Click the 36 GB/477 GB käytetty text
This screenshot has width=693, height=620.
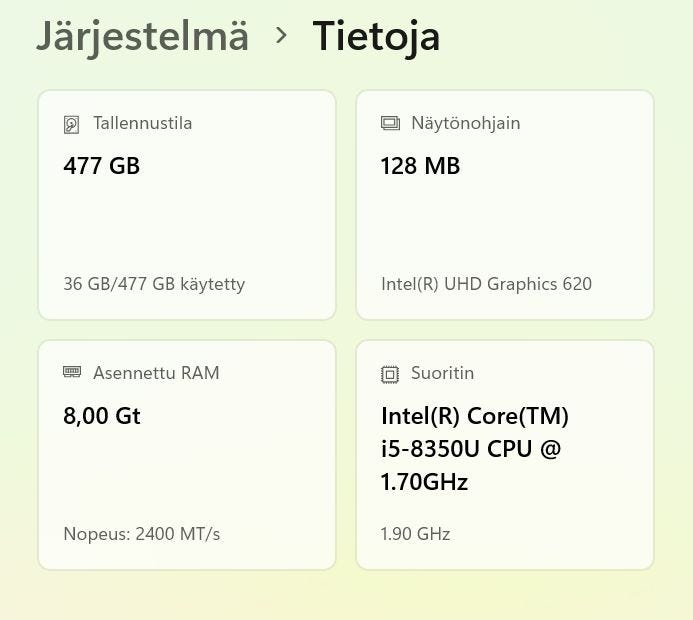154,284
